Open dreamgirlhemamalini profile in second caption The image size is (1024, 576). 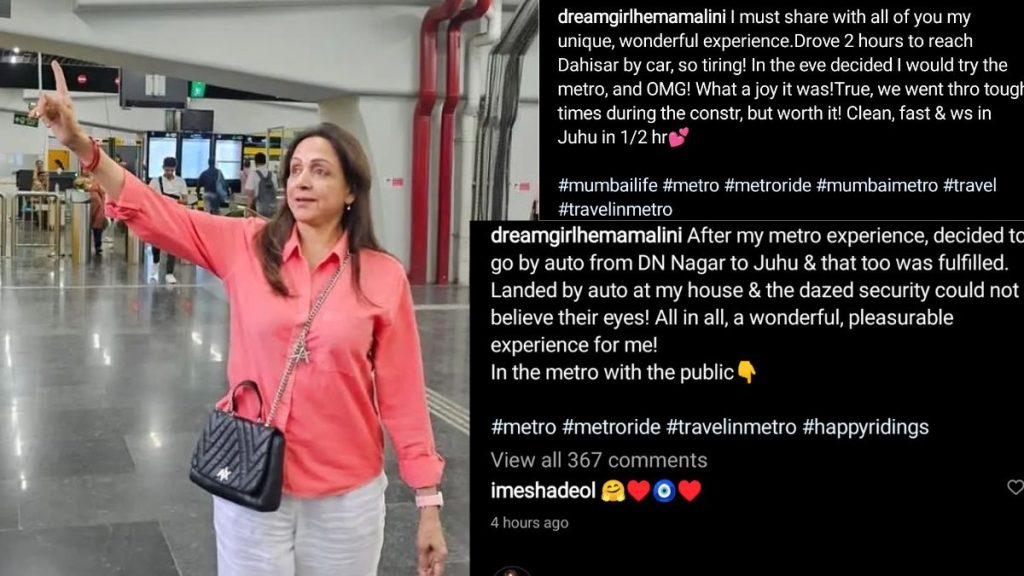tap(586, 236)
